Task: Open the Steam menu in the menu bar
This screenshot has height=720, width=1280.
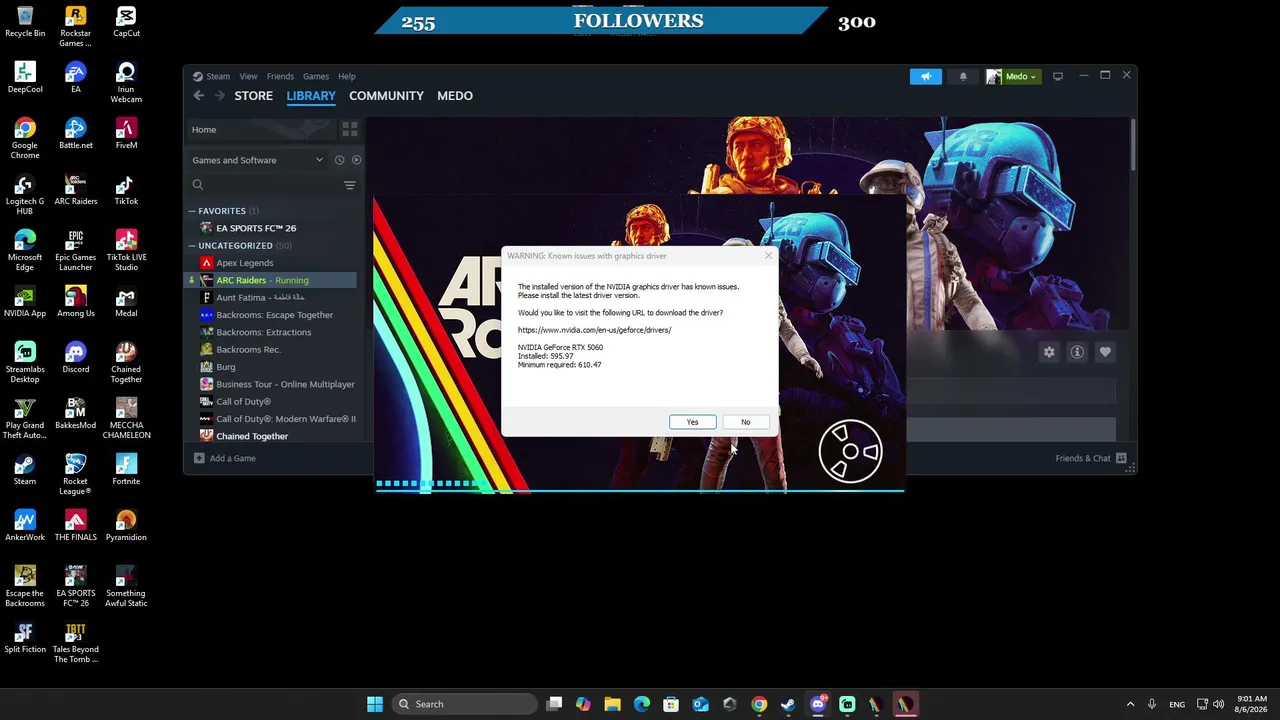Action: [218, 76]
